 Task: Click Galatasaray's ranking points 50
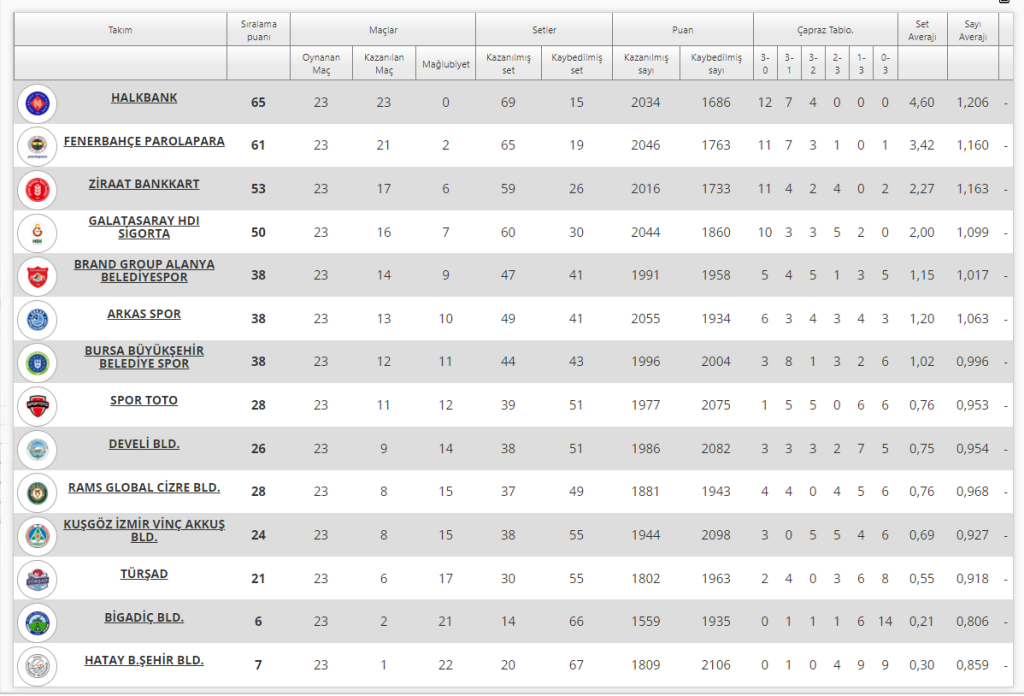coord(259,232)
